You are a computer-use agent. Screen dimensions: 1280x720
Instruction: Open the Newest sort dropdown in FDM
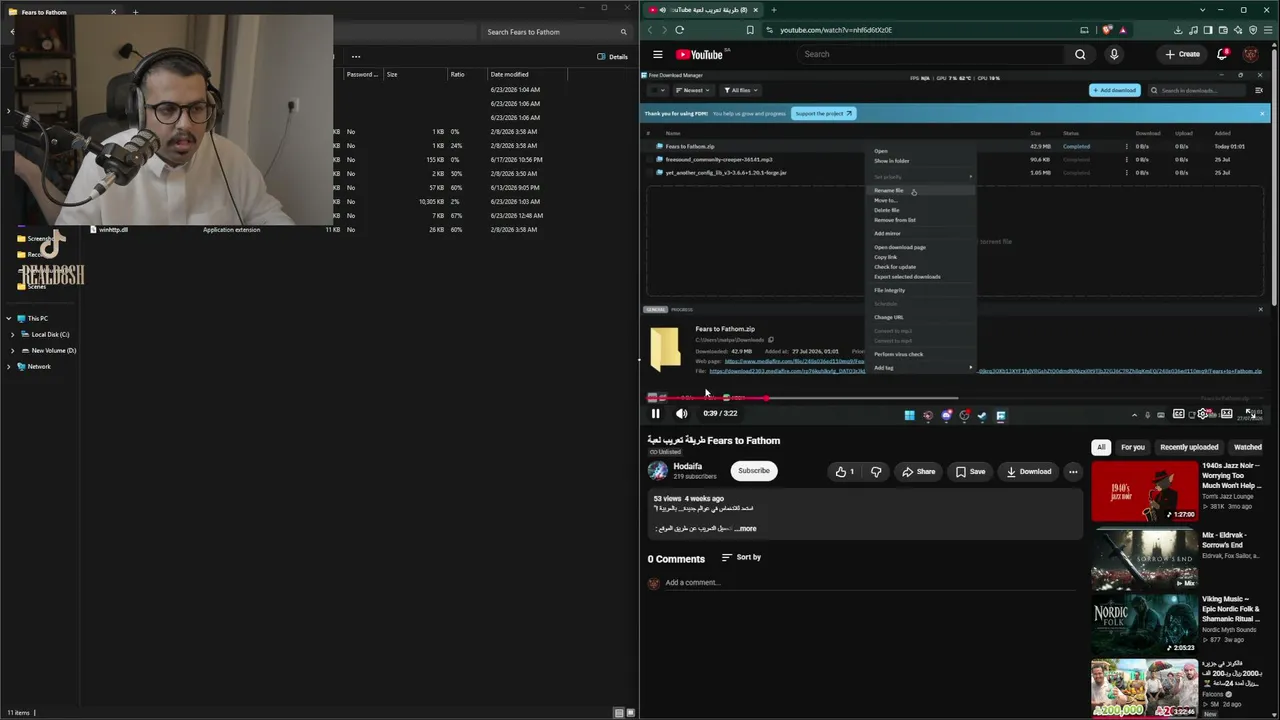[693, 90]
